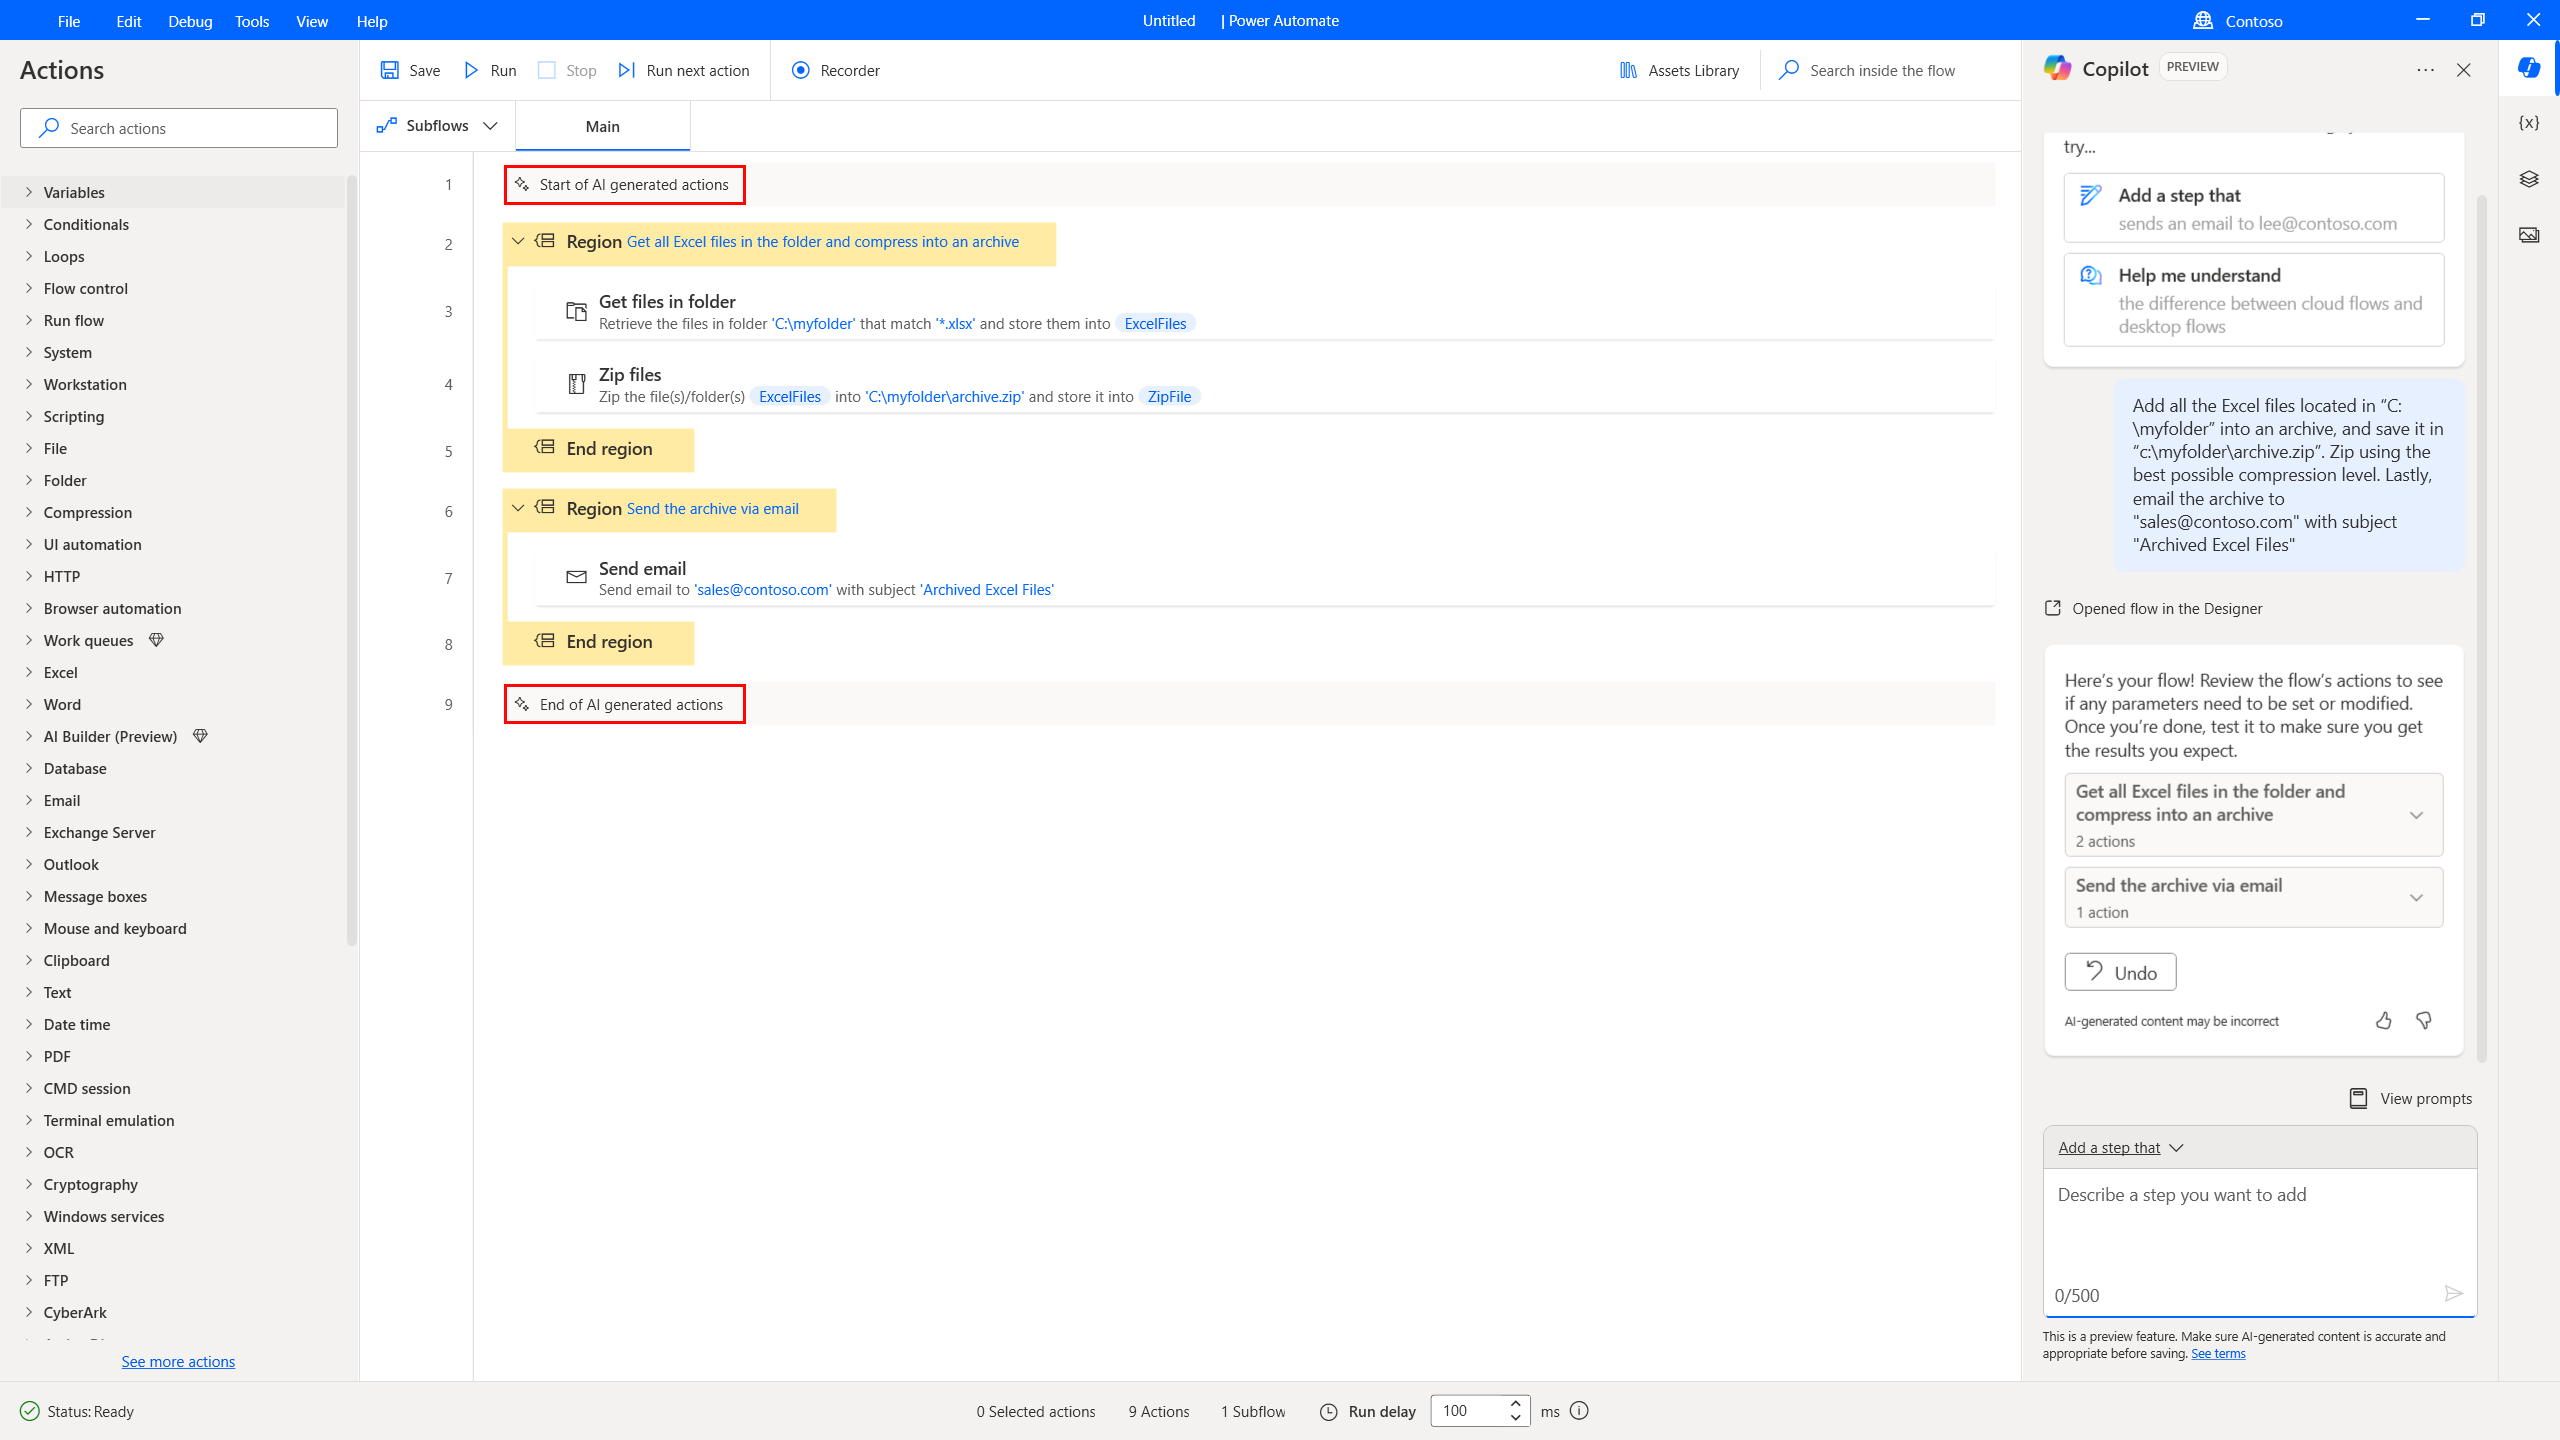Viewport: 2560px width, 1440px height.
Task: Open the Debug menu
Action: tap(190, 21)
